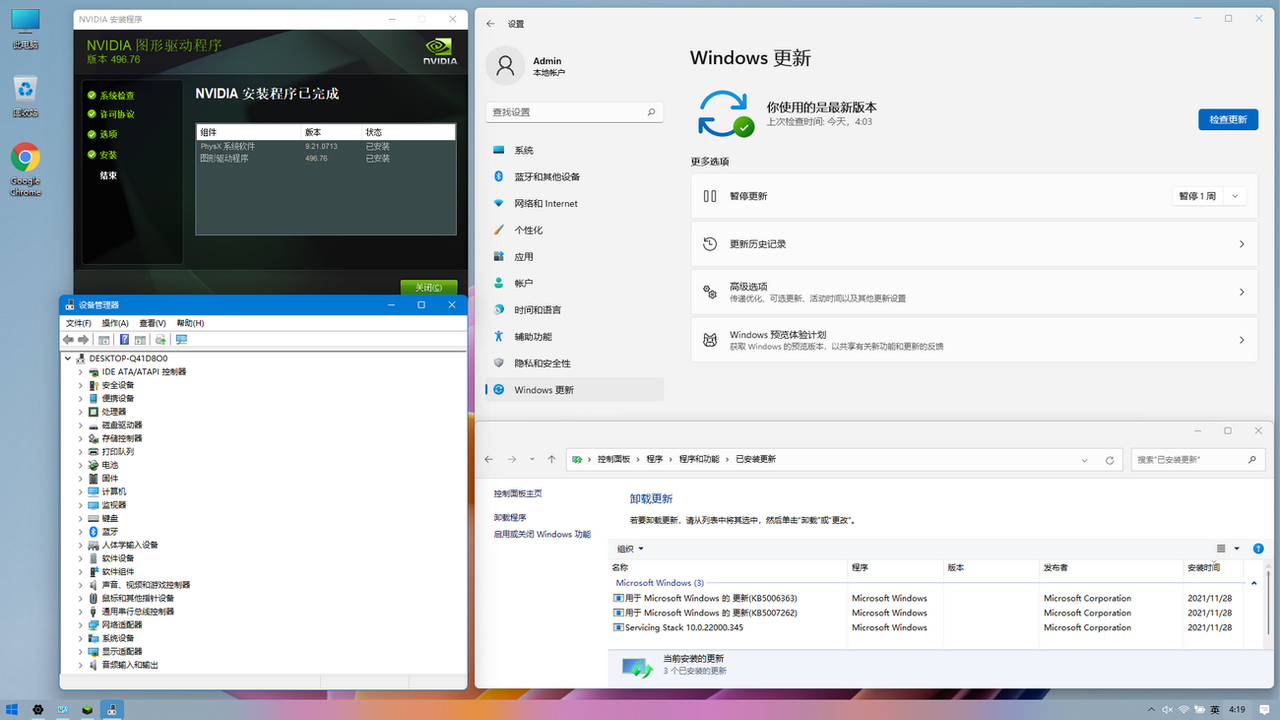Click the search icon in Installed Updates search box
Screen dimensions: 1280x720
point(1252,460)
